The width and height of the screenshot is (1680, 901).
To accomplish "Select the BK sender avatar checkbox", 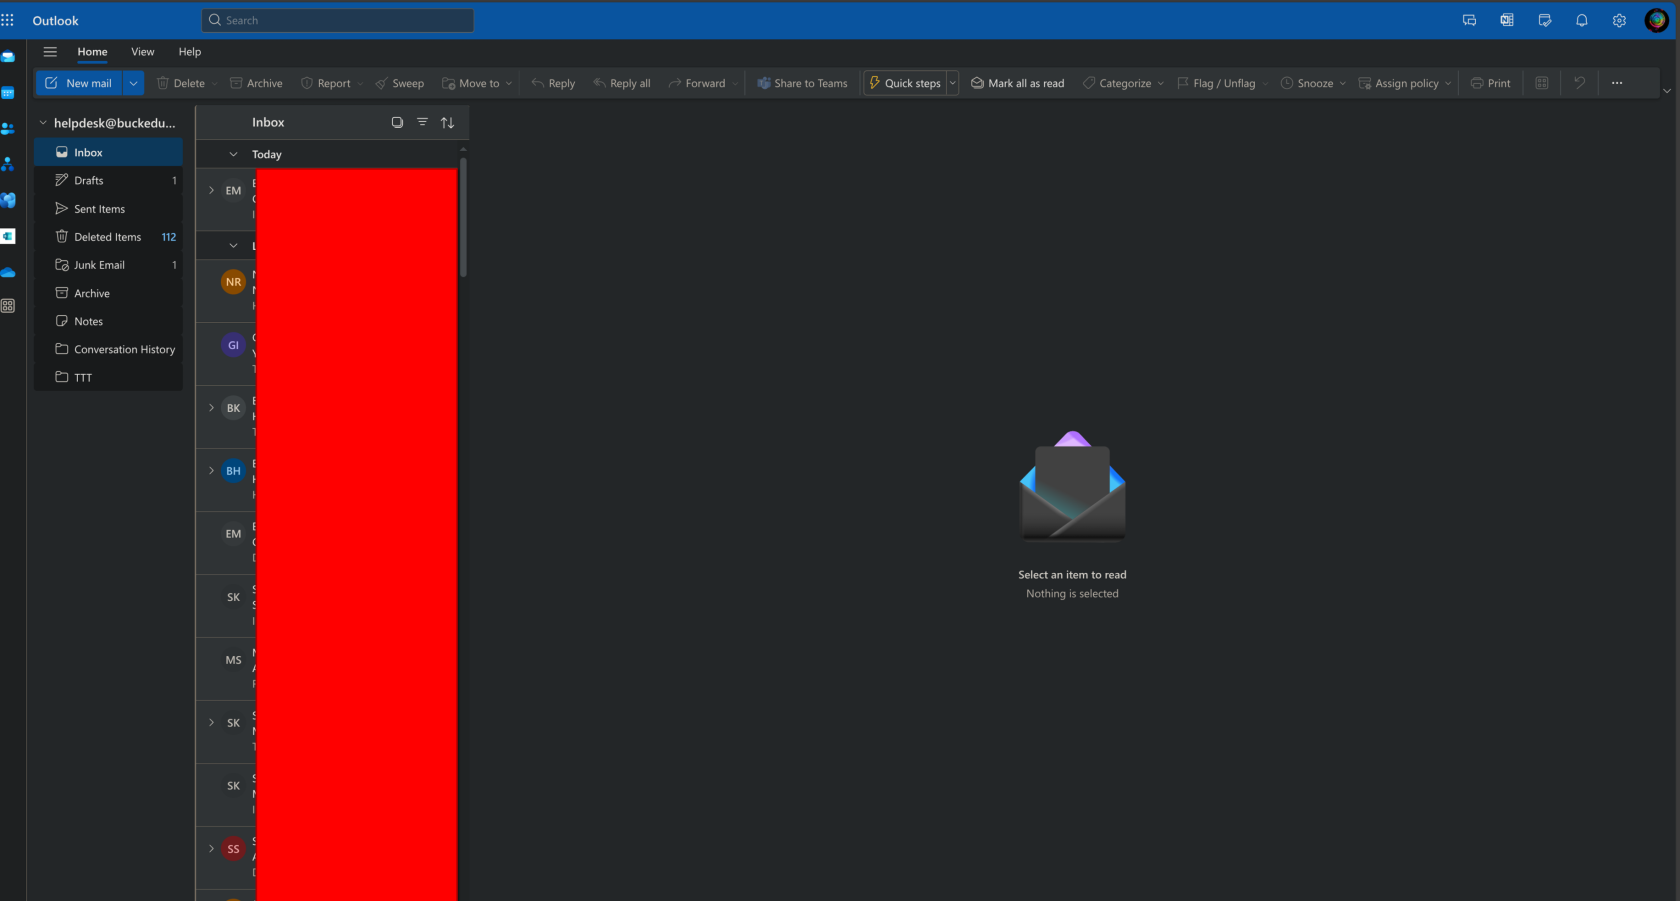I will coord(233,408).
